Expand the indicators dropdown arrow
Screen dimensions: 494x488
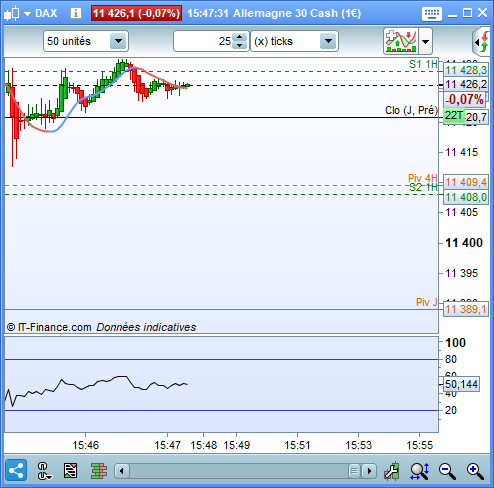tap(425, 41)
